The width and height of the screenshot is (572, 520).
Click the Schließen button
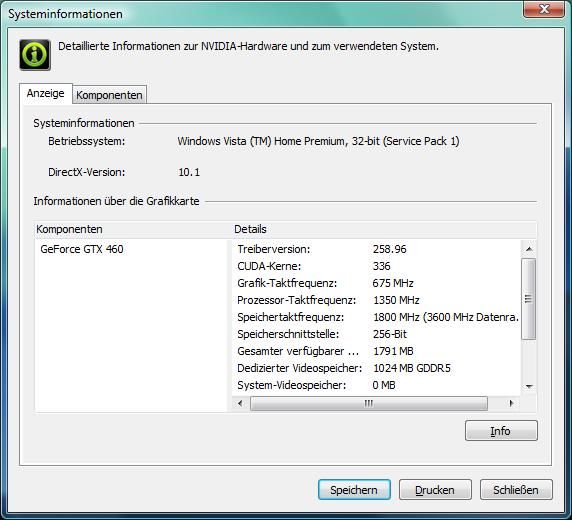[516, 490]
